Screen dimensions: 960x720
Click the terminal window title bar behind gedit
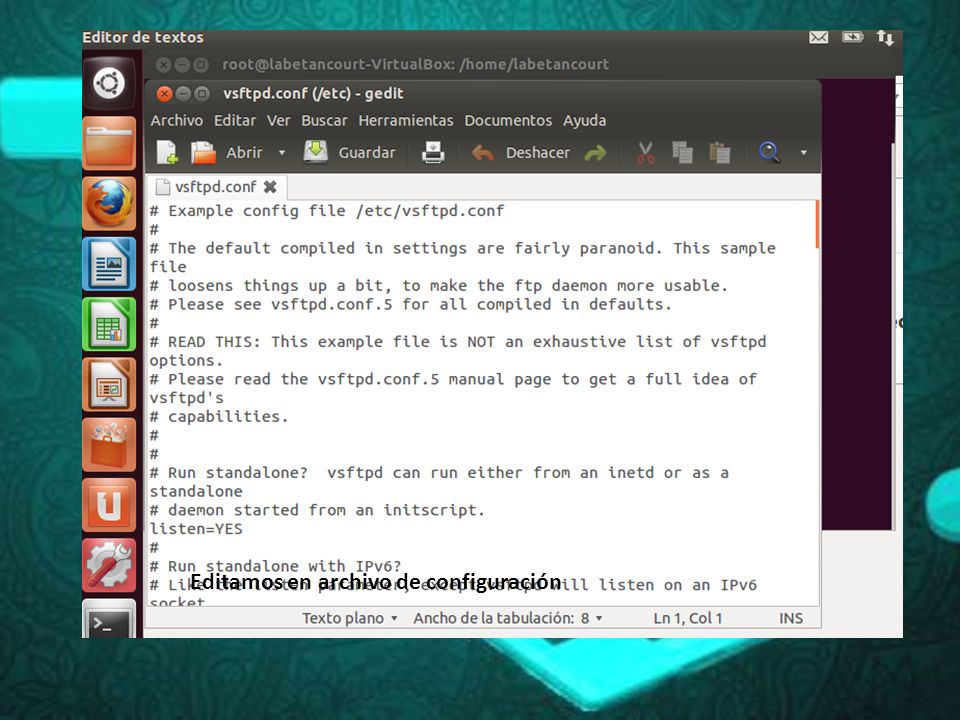pyautogui.click(x=522, y=64)
